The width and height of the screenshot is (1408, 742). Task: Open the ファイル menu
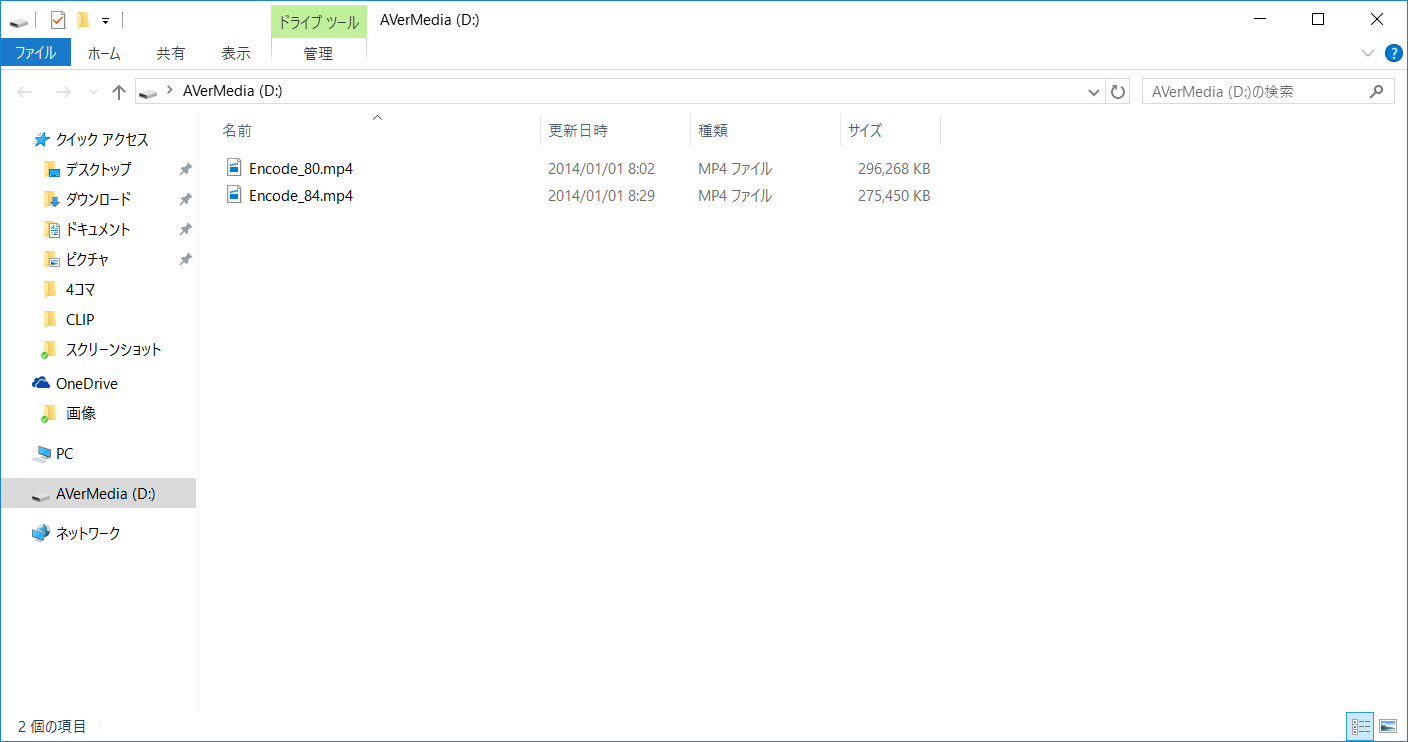pyautogui.click(x=35, y=53)
